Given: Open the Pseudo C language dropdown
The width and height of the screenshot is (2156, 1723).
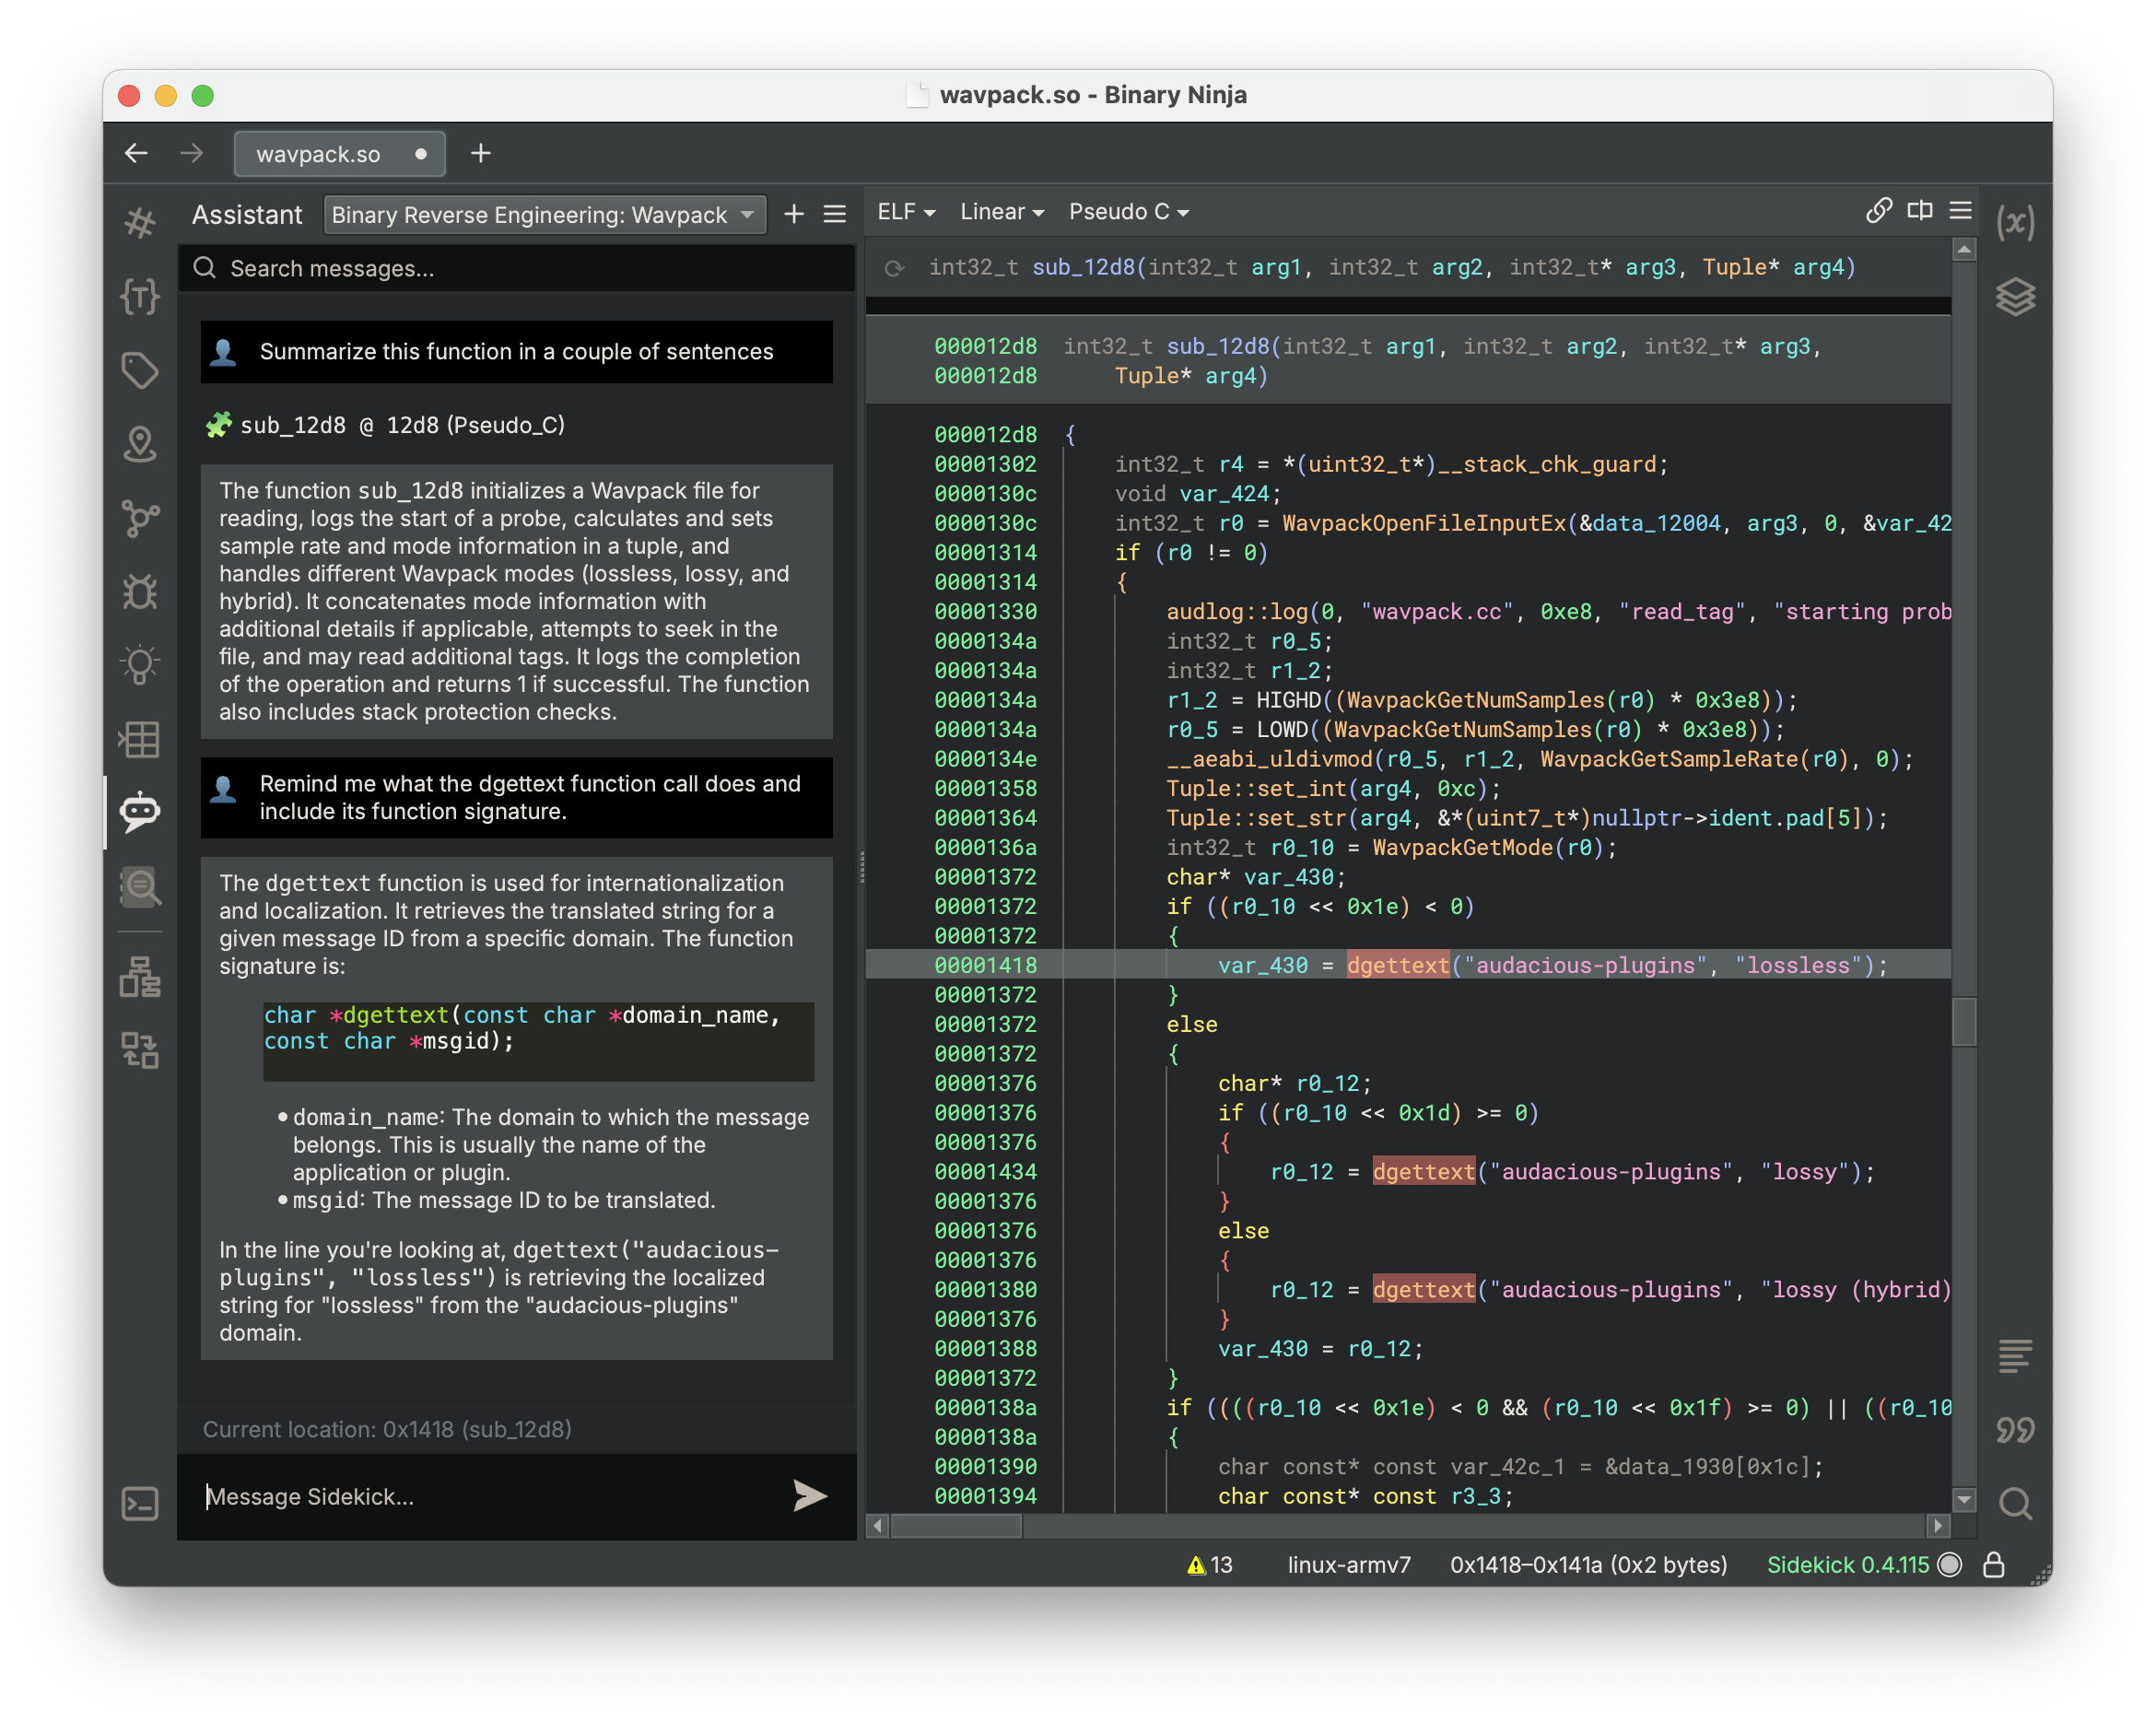Looking at the screenshot, I should [1129, 212].
